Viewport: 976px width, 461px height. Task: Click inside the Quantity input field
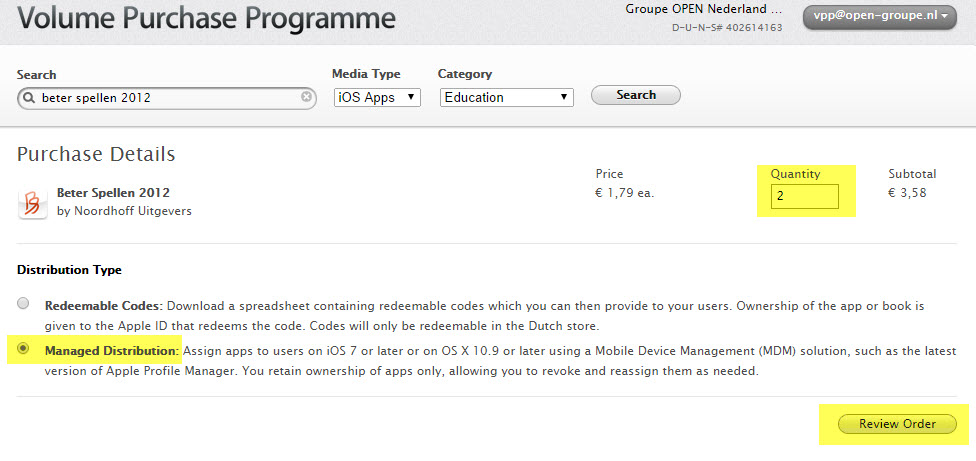[804, 197]
